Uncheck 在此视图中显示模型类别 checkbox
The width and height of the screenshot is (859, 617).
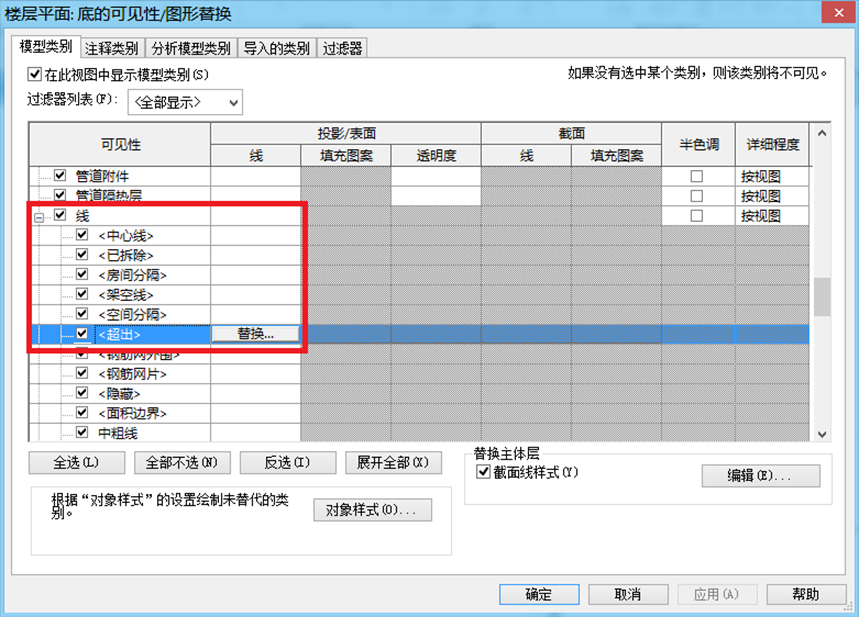pos(34,74)
